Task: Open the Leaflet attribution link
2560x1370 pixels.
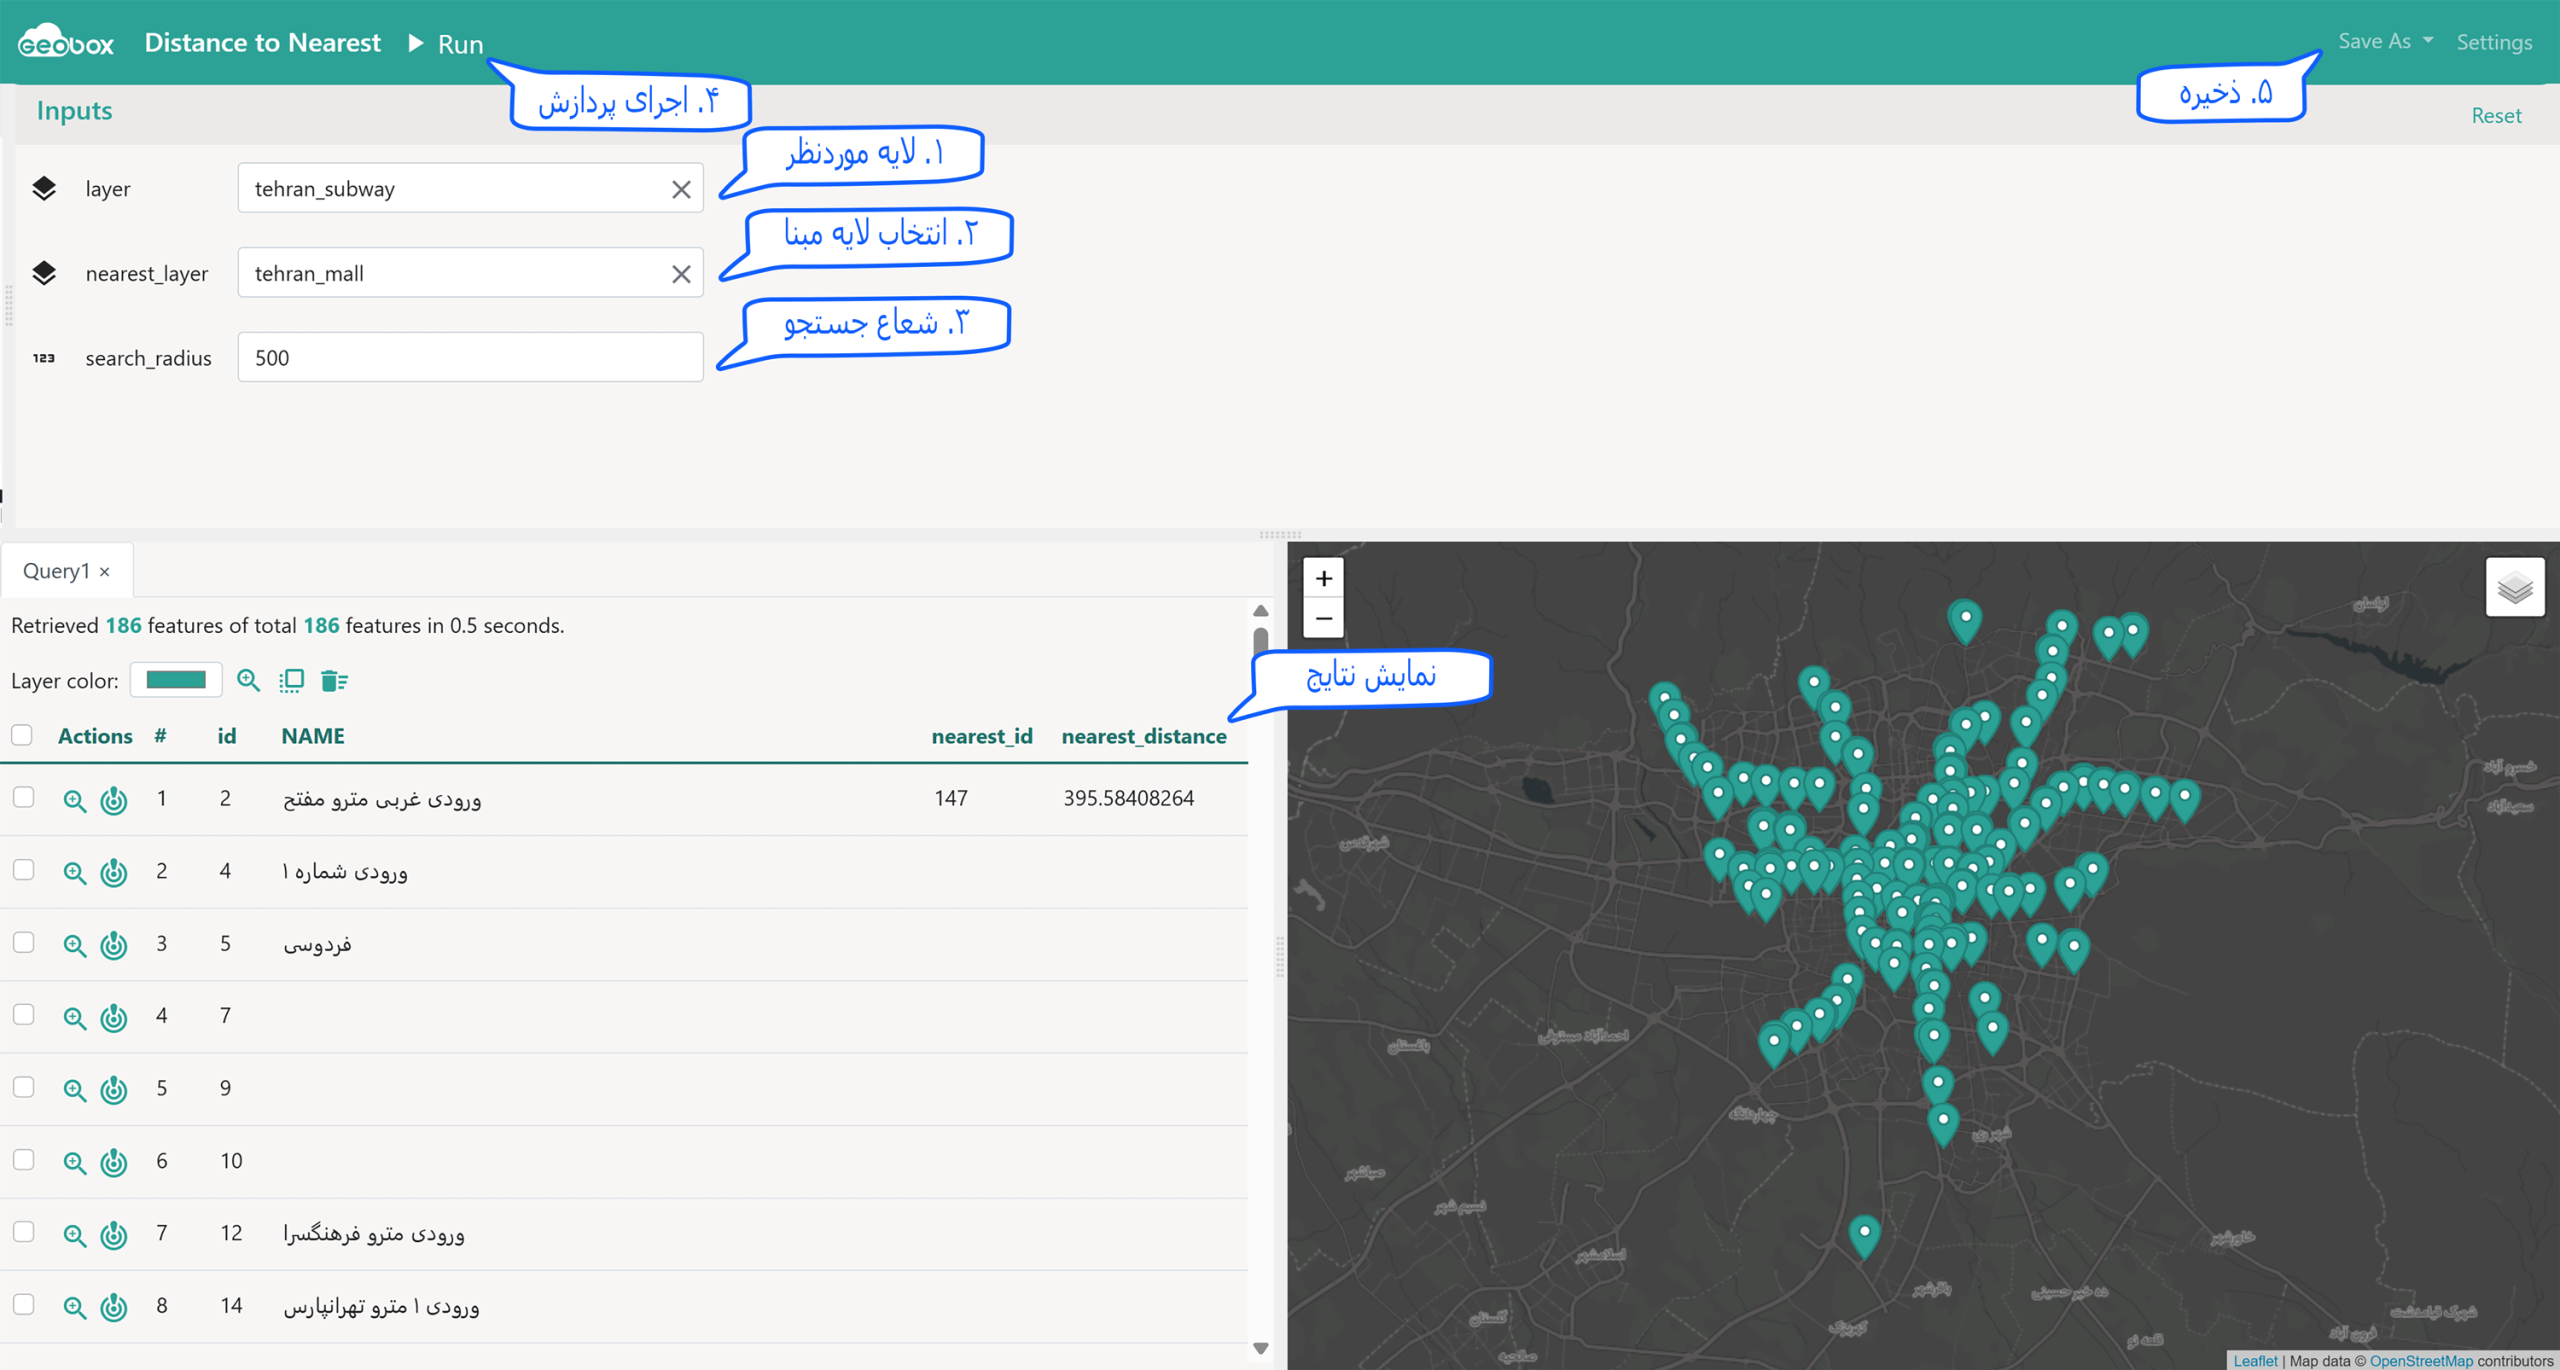Action: pyautogui.click(x=2255, y=1360)
